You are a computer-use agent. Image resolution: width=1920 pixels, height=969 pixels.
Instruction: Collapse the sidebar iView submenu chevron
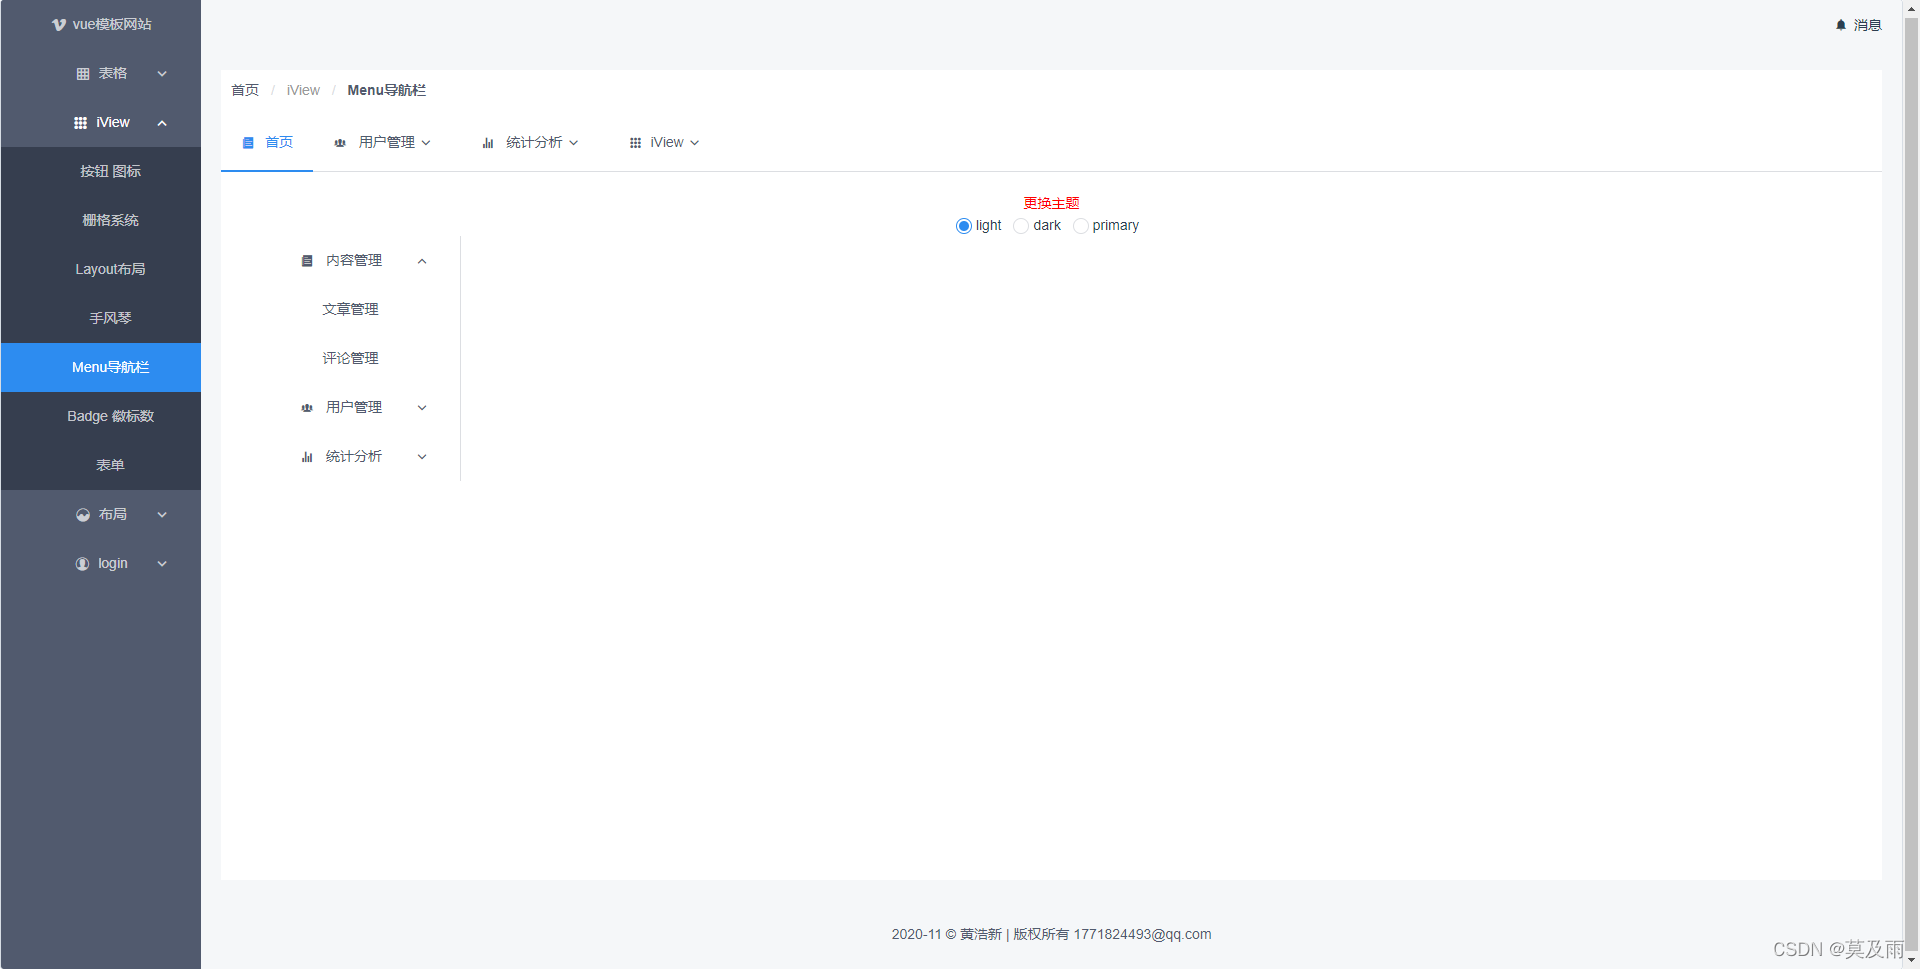pos(162,123)
